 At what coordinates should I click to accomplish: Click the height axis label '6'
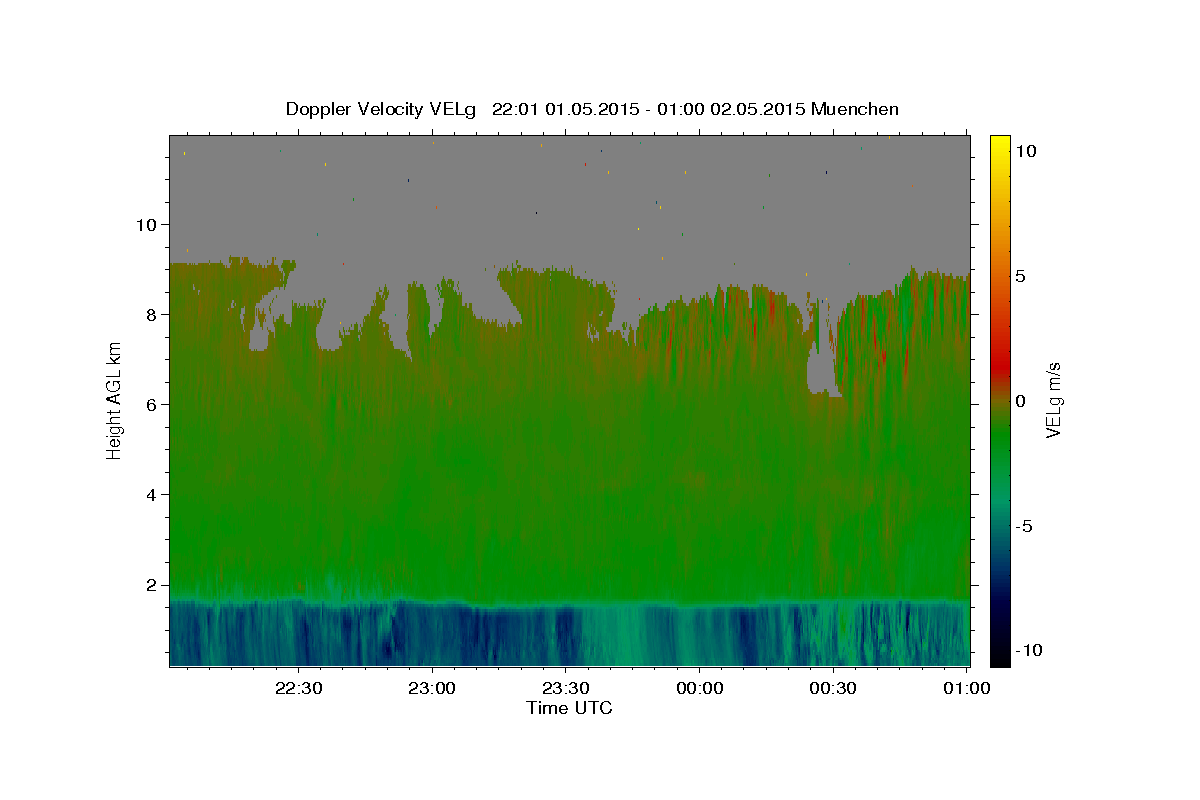[152, 404]
